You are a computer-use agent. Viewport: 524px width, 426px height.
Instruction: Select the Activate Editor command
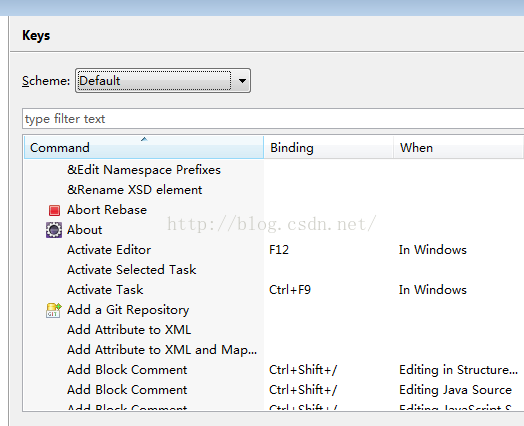point(109,250)
